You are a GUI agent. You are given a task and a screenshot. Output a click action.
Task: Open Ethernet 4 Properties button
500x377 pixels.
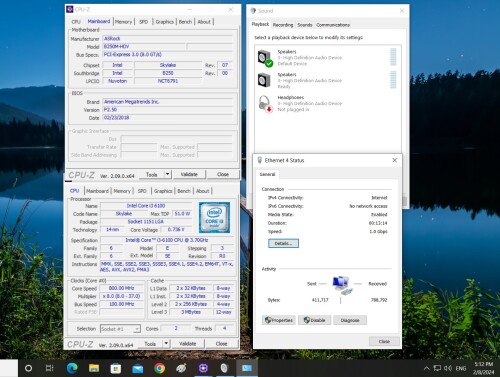tap(279, 320)
